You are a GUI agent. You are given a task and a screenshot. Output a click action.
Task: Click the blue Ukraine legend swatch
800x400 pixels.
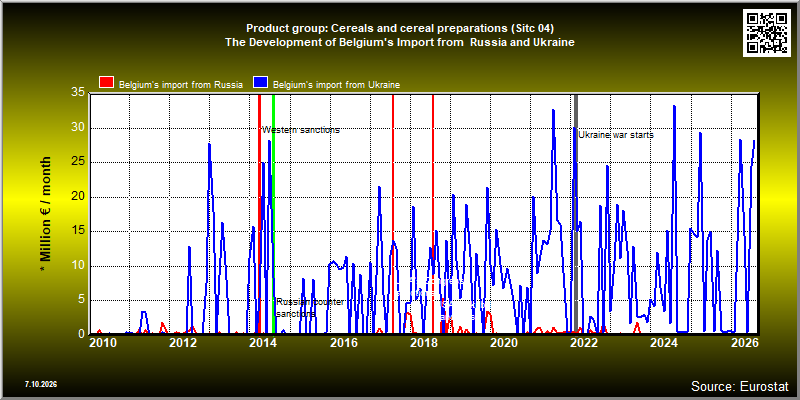(261, 83)
